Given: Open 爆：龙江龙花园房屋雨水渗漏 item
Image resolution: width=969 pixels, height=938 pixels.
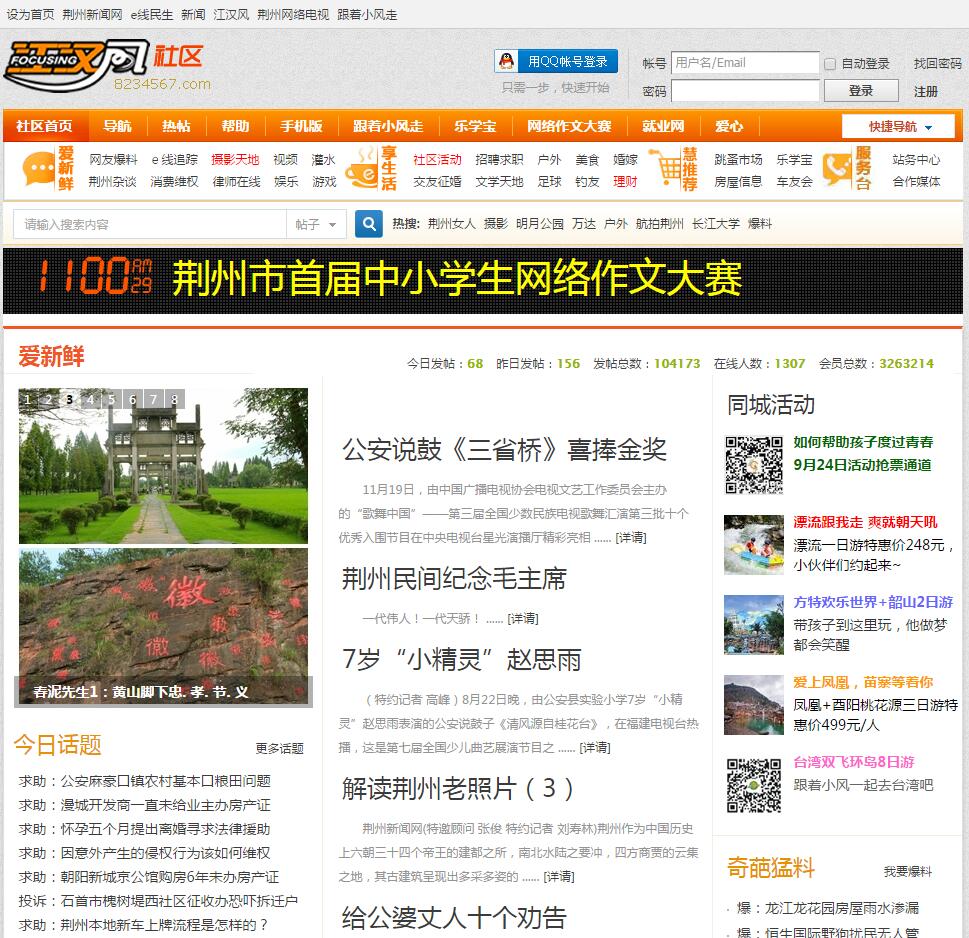Looking at the screenshot, I should tap(828, 908).
